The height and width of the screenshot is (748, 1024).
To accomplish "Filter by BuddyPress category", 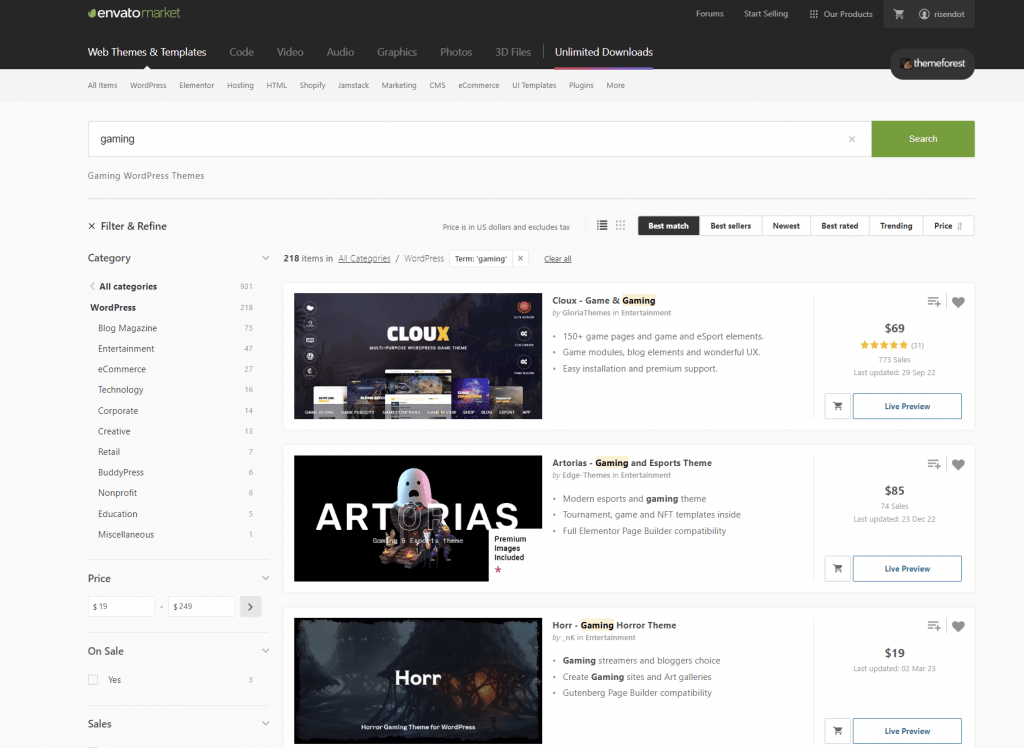I will tap(121, 472).
